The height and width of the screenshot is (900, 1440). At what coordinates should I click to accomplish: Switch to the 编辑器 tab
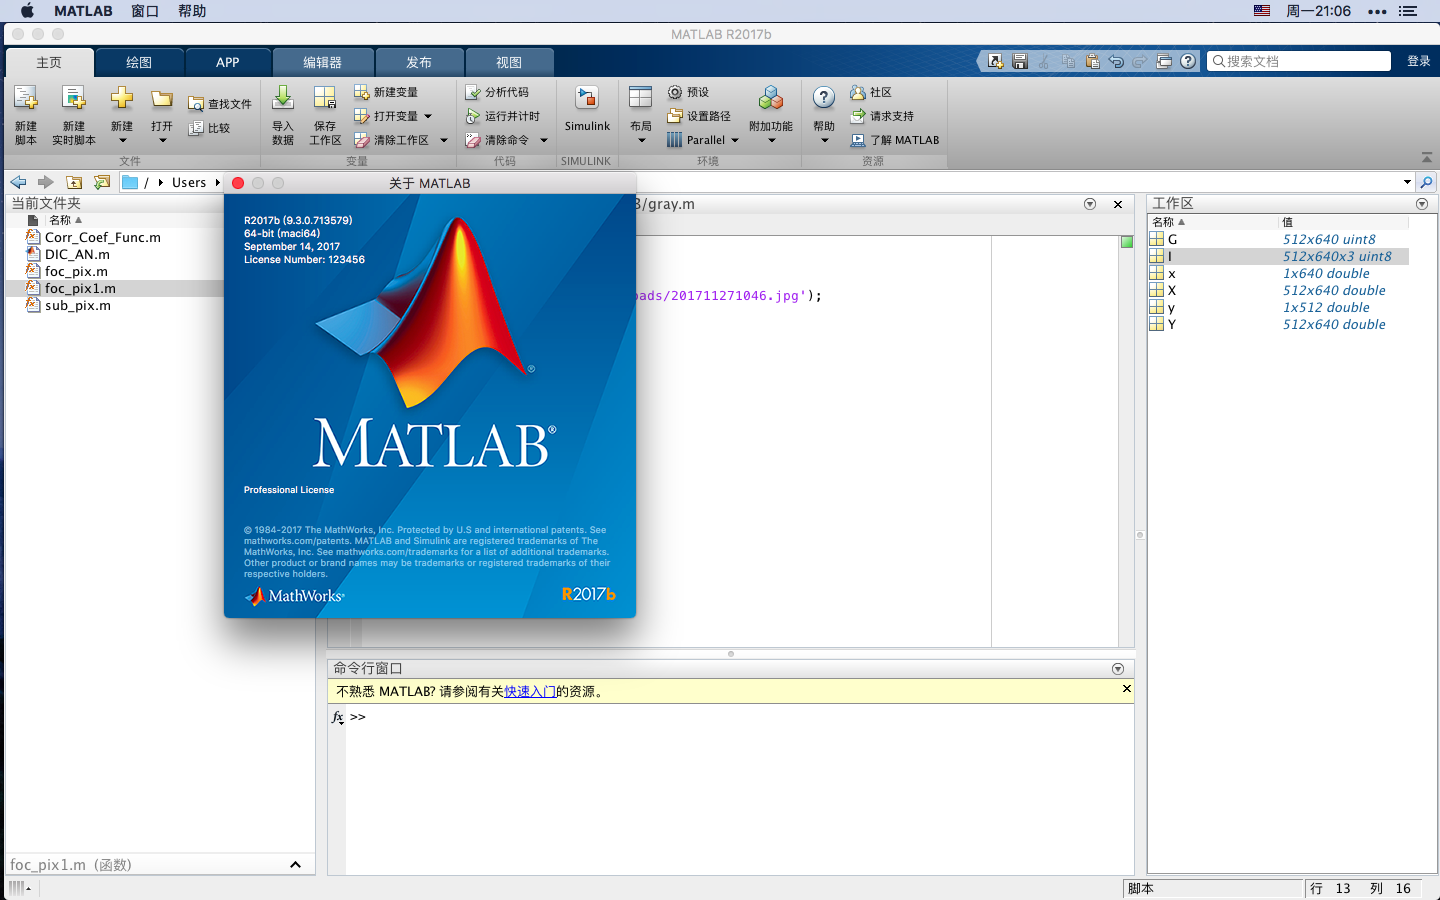pyautogui.click(x=323, y=62)
